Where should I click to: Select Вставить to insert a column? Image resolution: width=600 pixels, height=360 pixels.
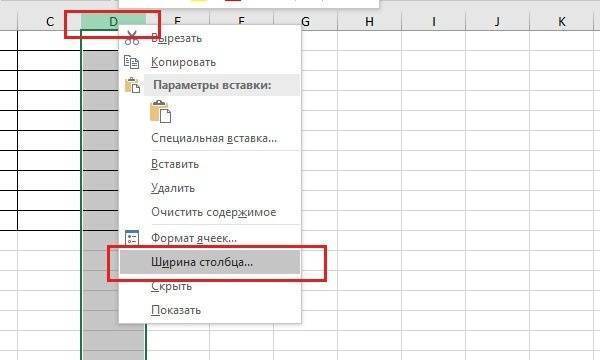tap(210, 164)
